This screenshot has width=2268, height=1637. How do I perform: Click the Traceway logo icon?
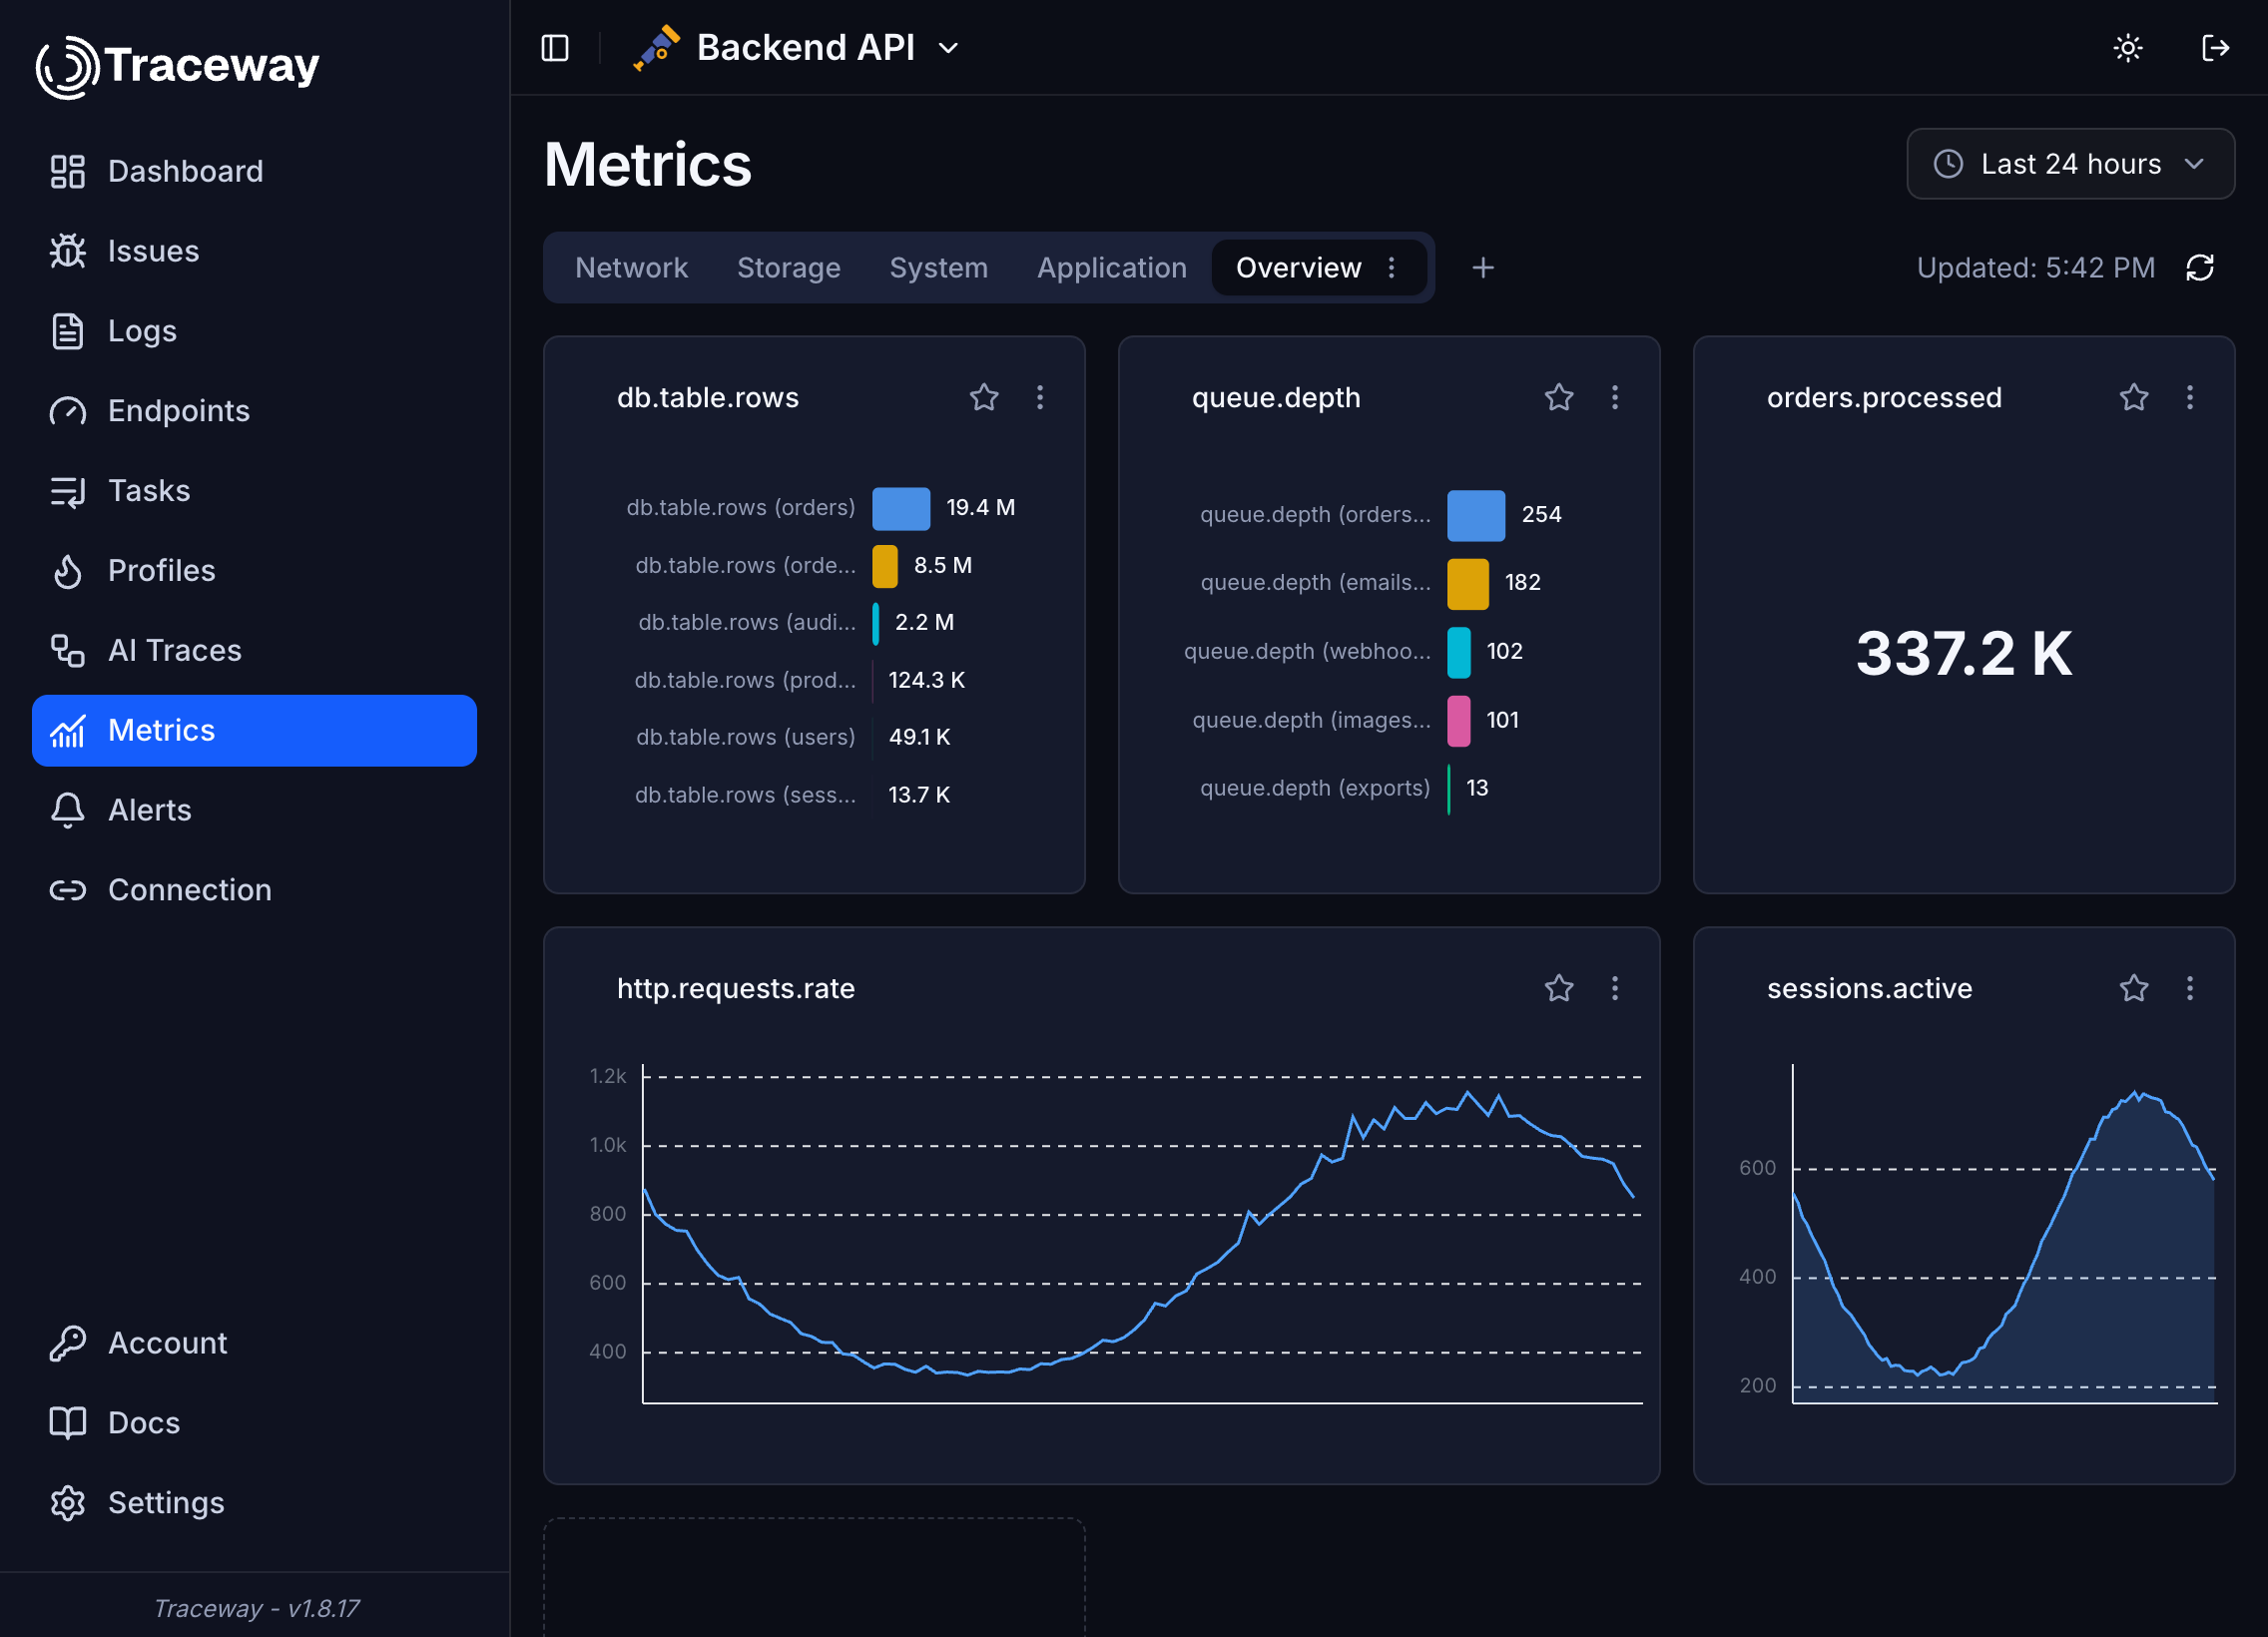[67, 67]
